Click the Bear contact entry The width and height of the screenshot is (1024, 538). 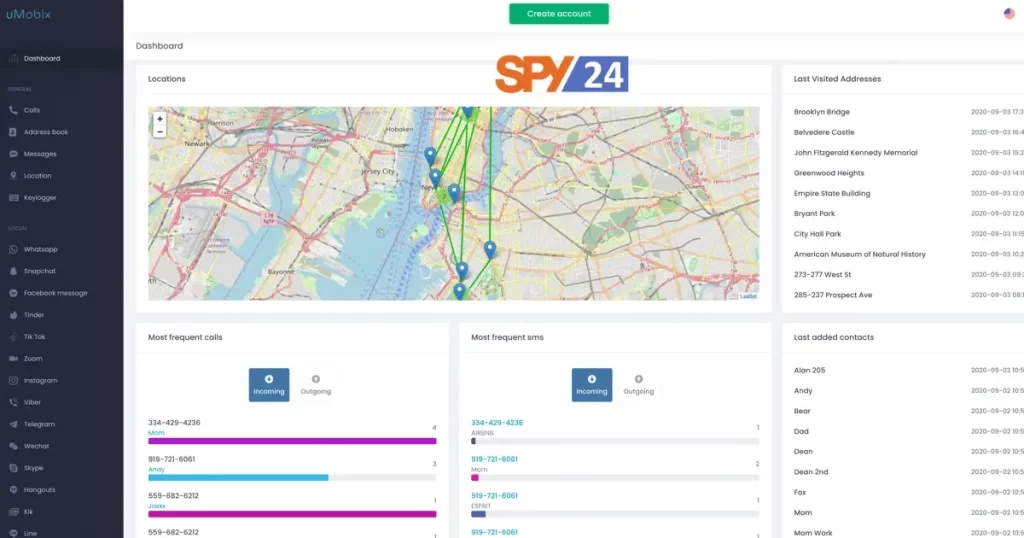pos(802,411)
